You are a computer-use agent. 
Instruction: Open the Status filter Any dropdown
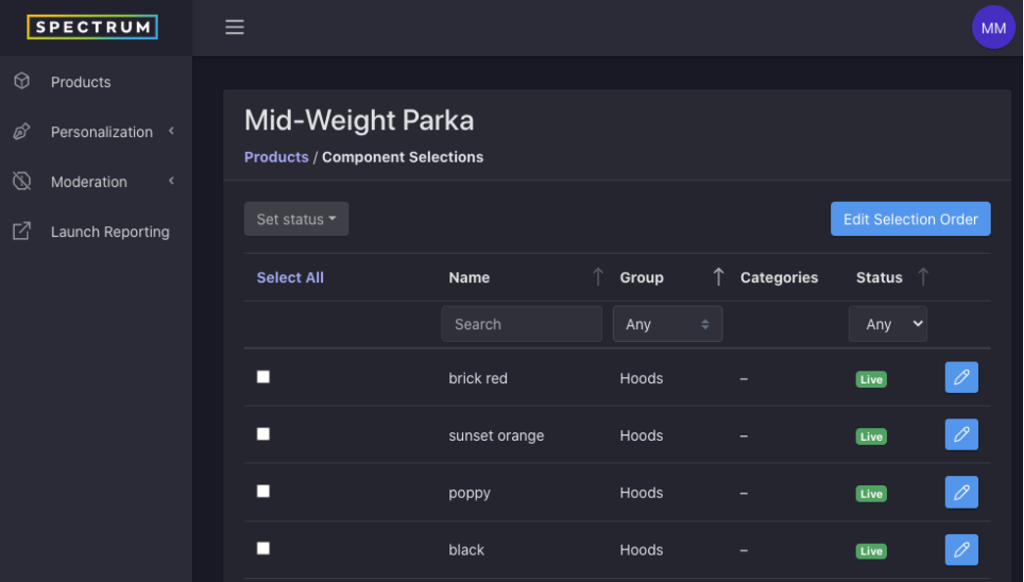click(x=888, y=324)
